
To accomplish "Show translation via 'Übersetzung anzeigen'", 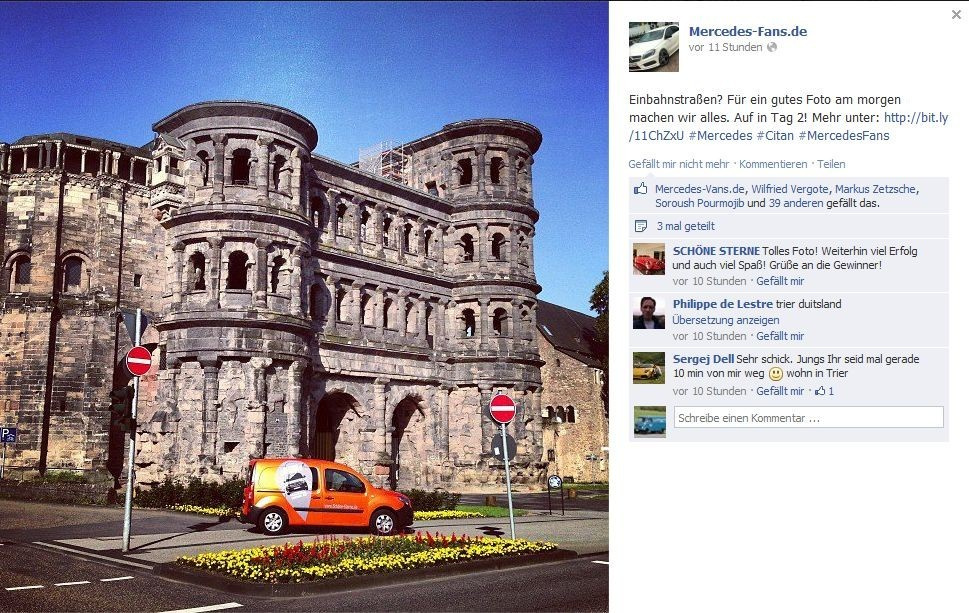I will tap(726, 320).
